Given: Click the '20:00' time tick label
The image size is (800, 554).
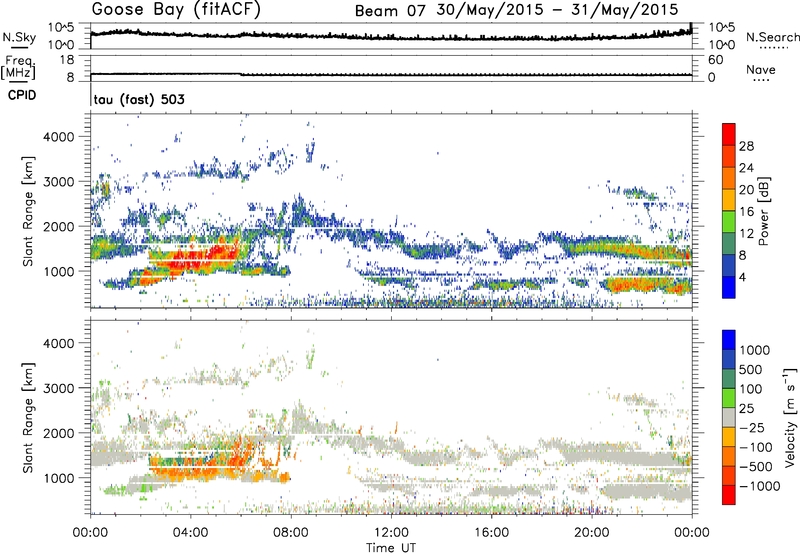Looking at the screenshot, I should (592, 533).
